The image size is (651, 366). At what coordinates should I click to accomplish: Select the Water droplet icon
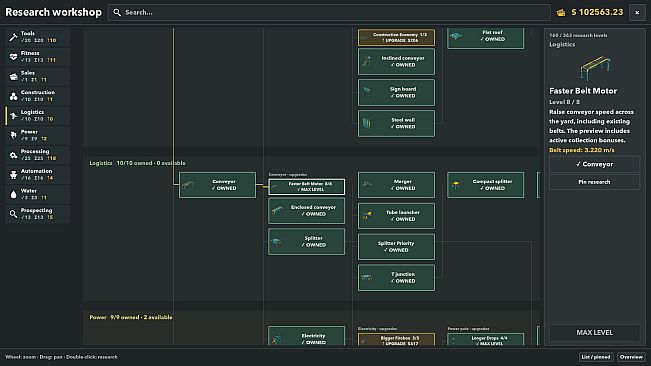pyautogui.click(x=13, y=195)
